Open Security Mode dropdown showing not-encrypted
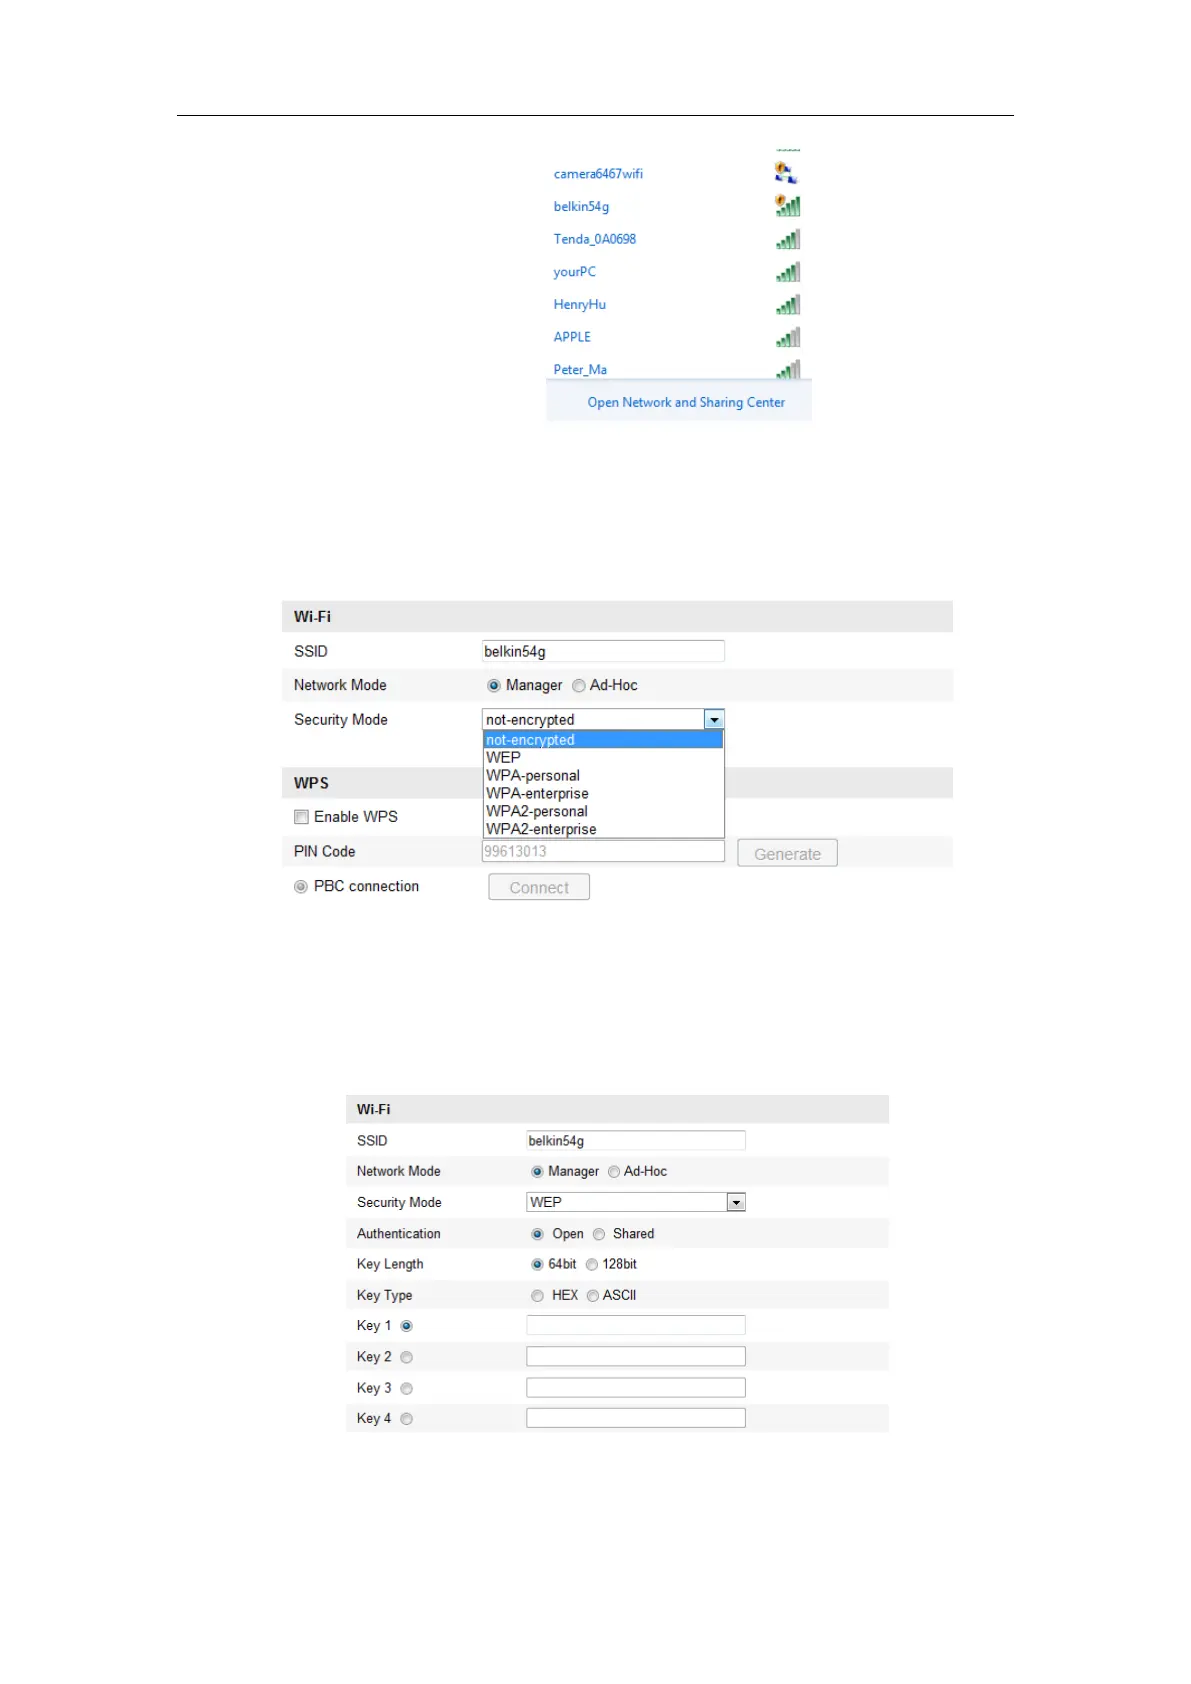Screen dimensions: 1191x1684 coord(603,719)
